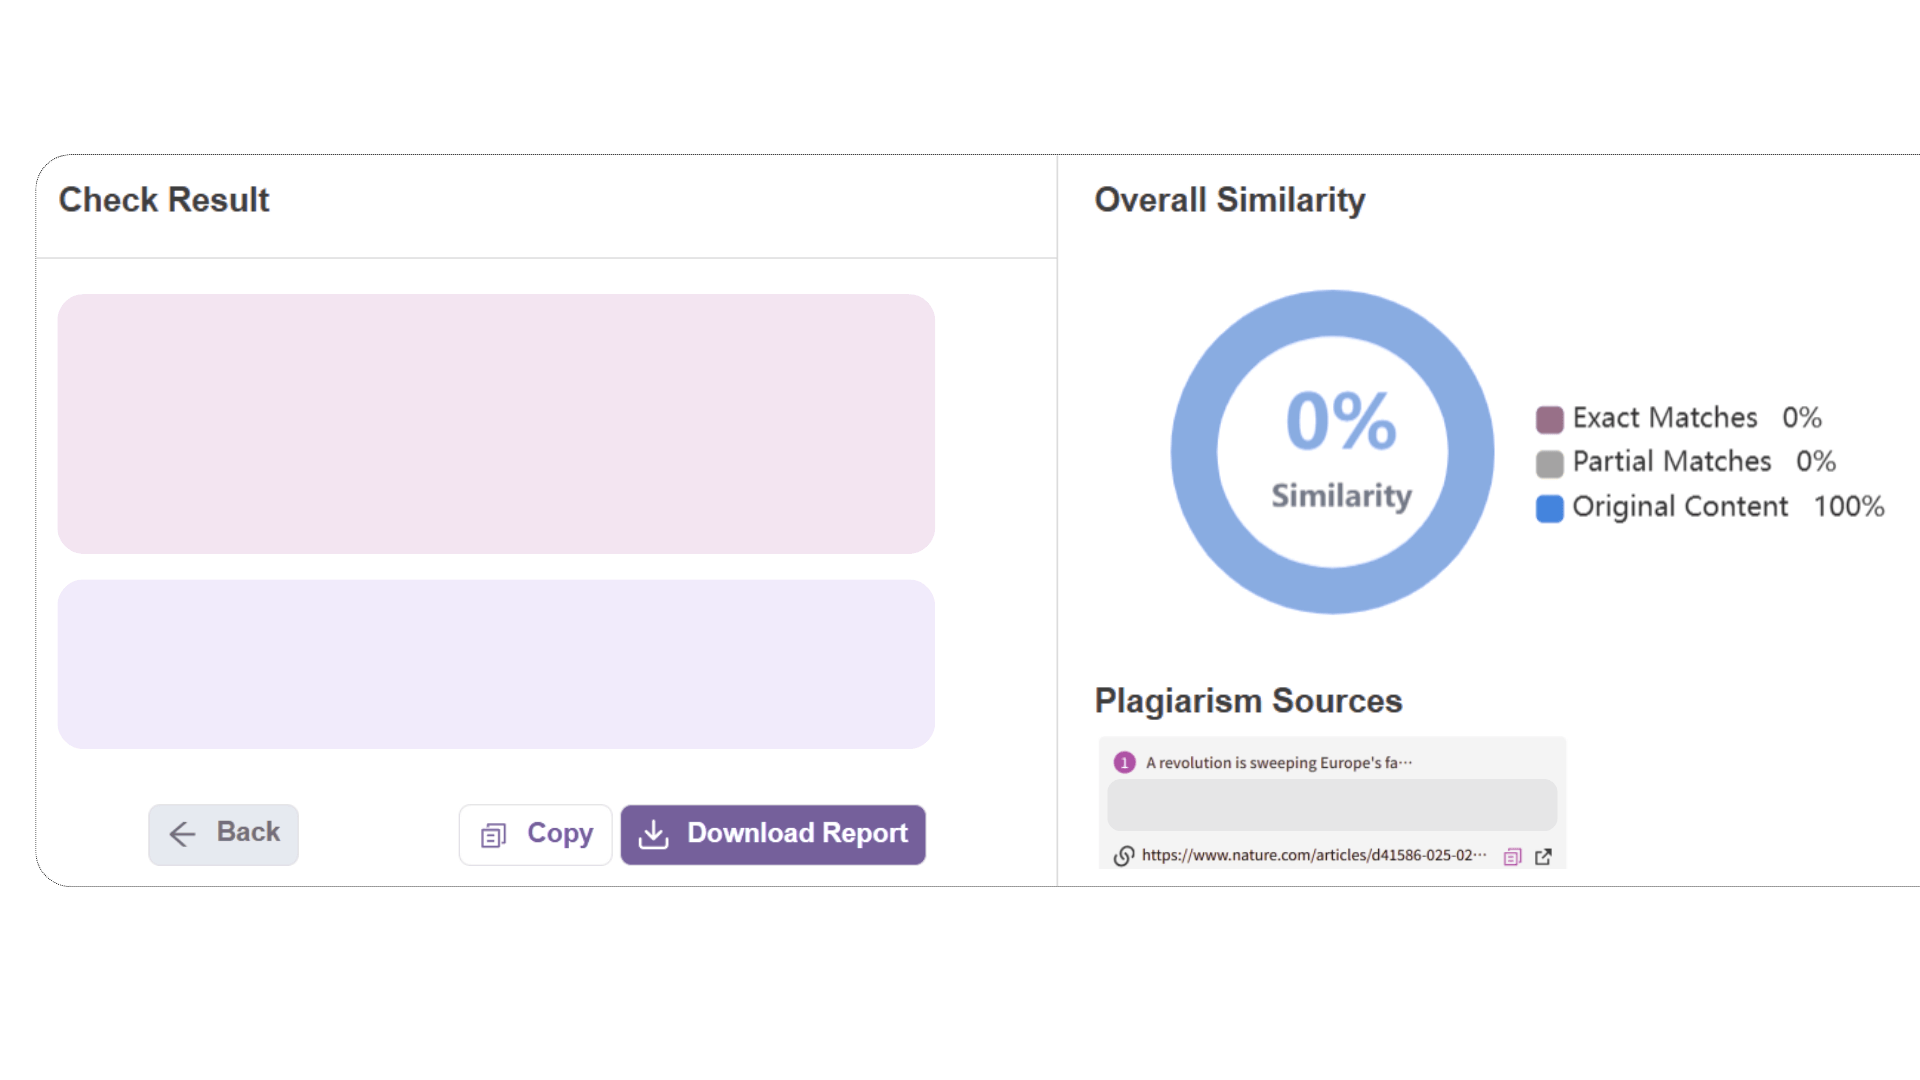
Task: Click the Original Content blue legend swatch
Action: point(1549,508)
